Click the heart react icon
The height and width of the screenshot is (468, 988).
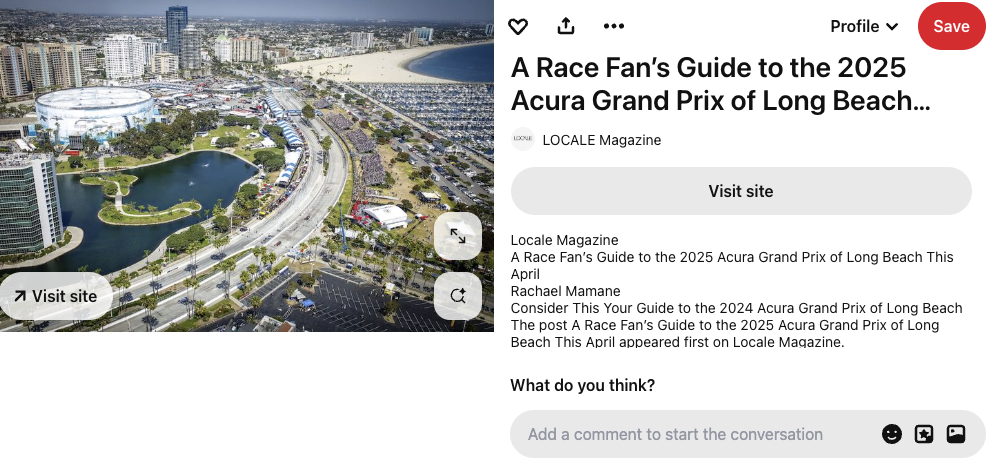(x=517, y=27)
